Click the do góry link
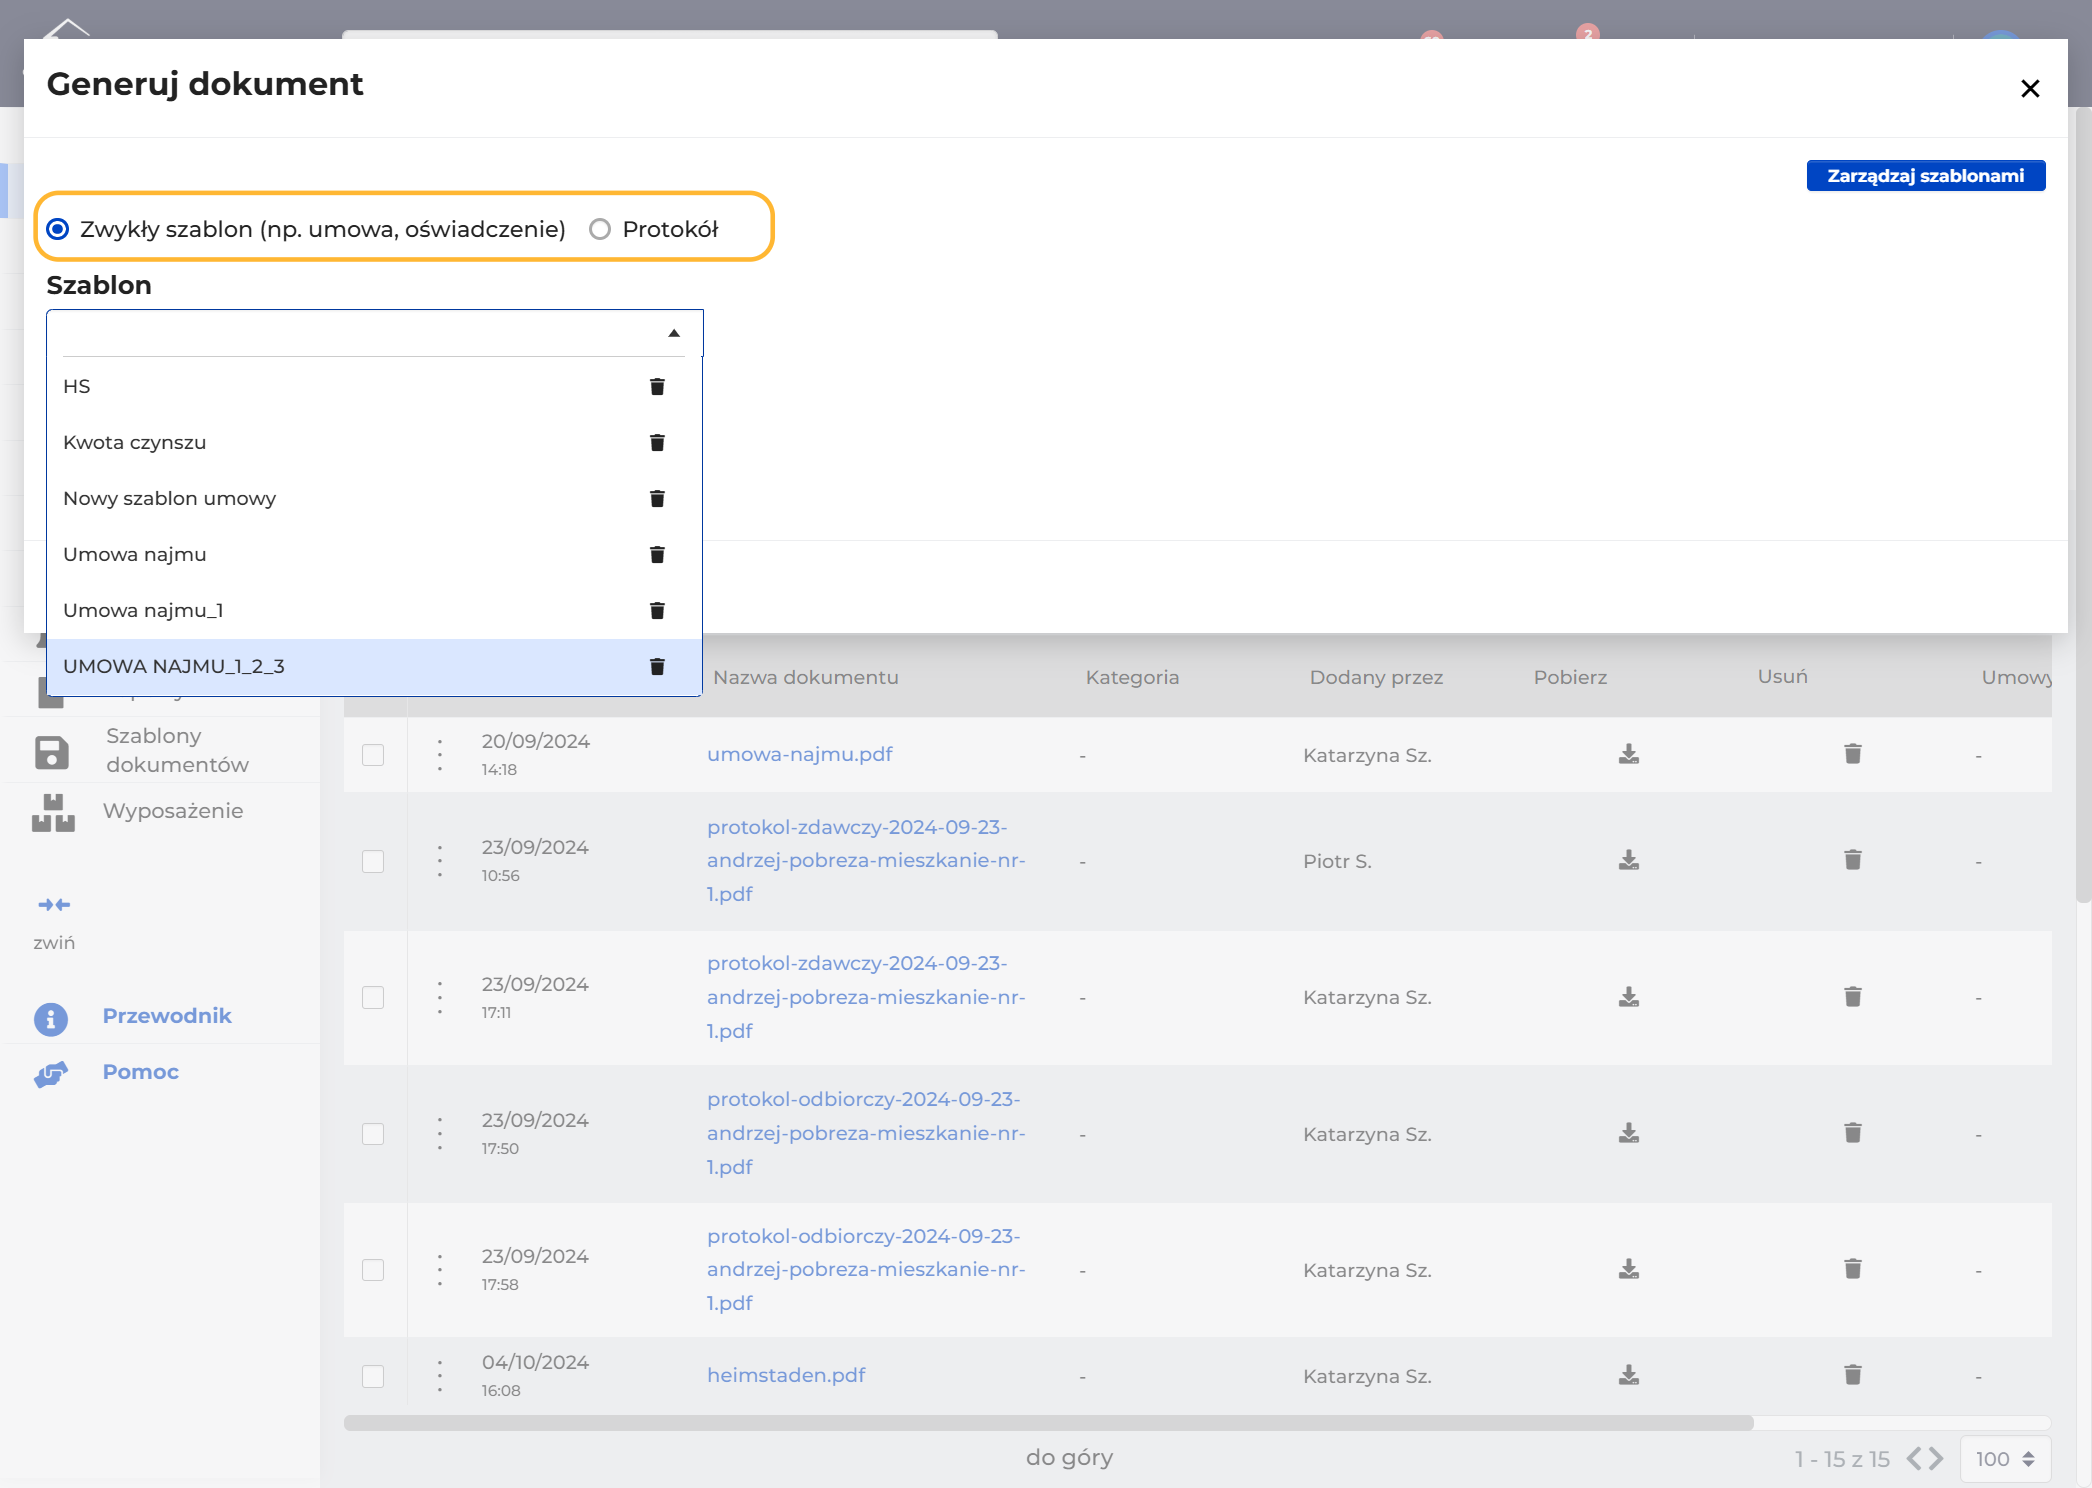2092x1488 pixels. pos(1069,1457)
